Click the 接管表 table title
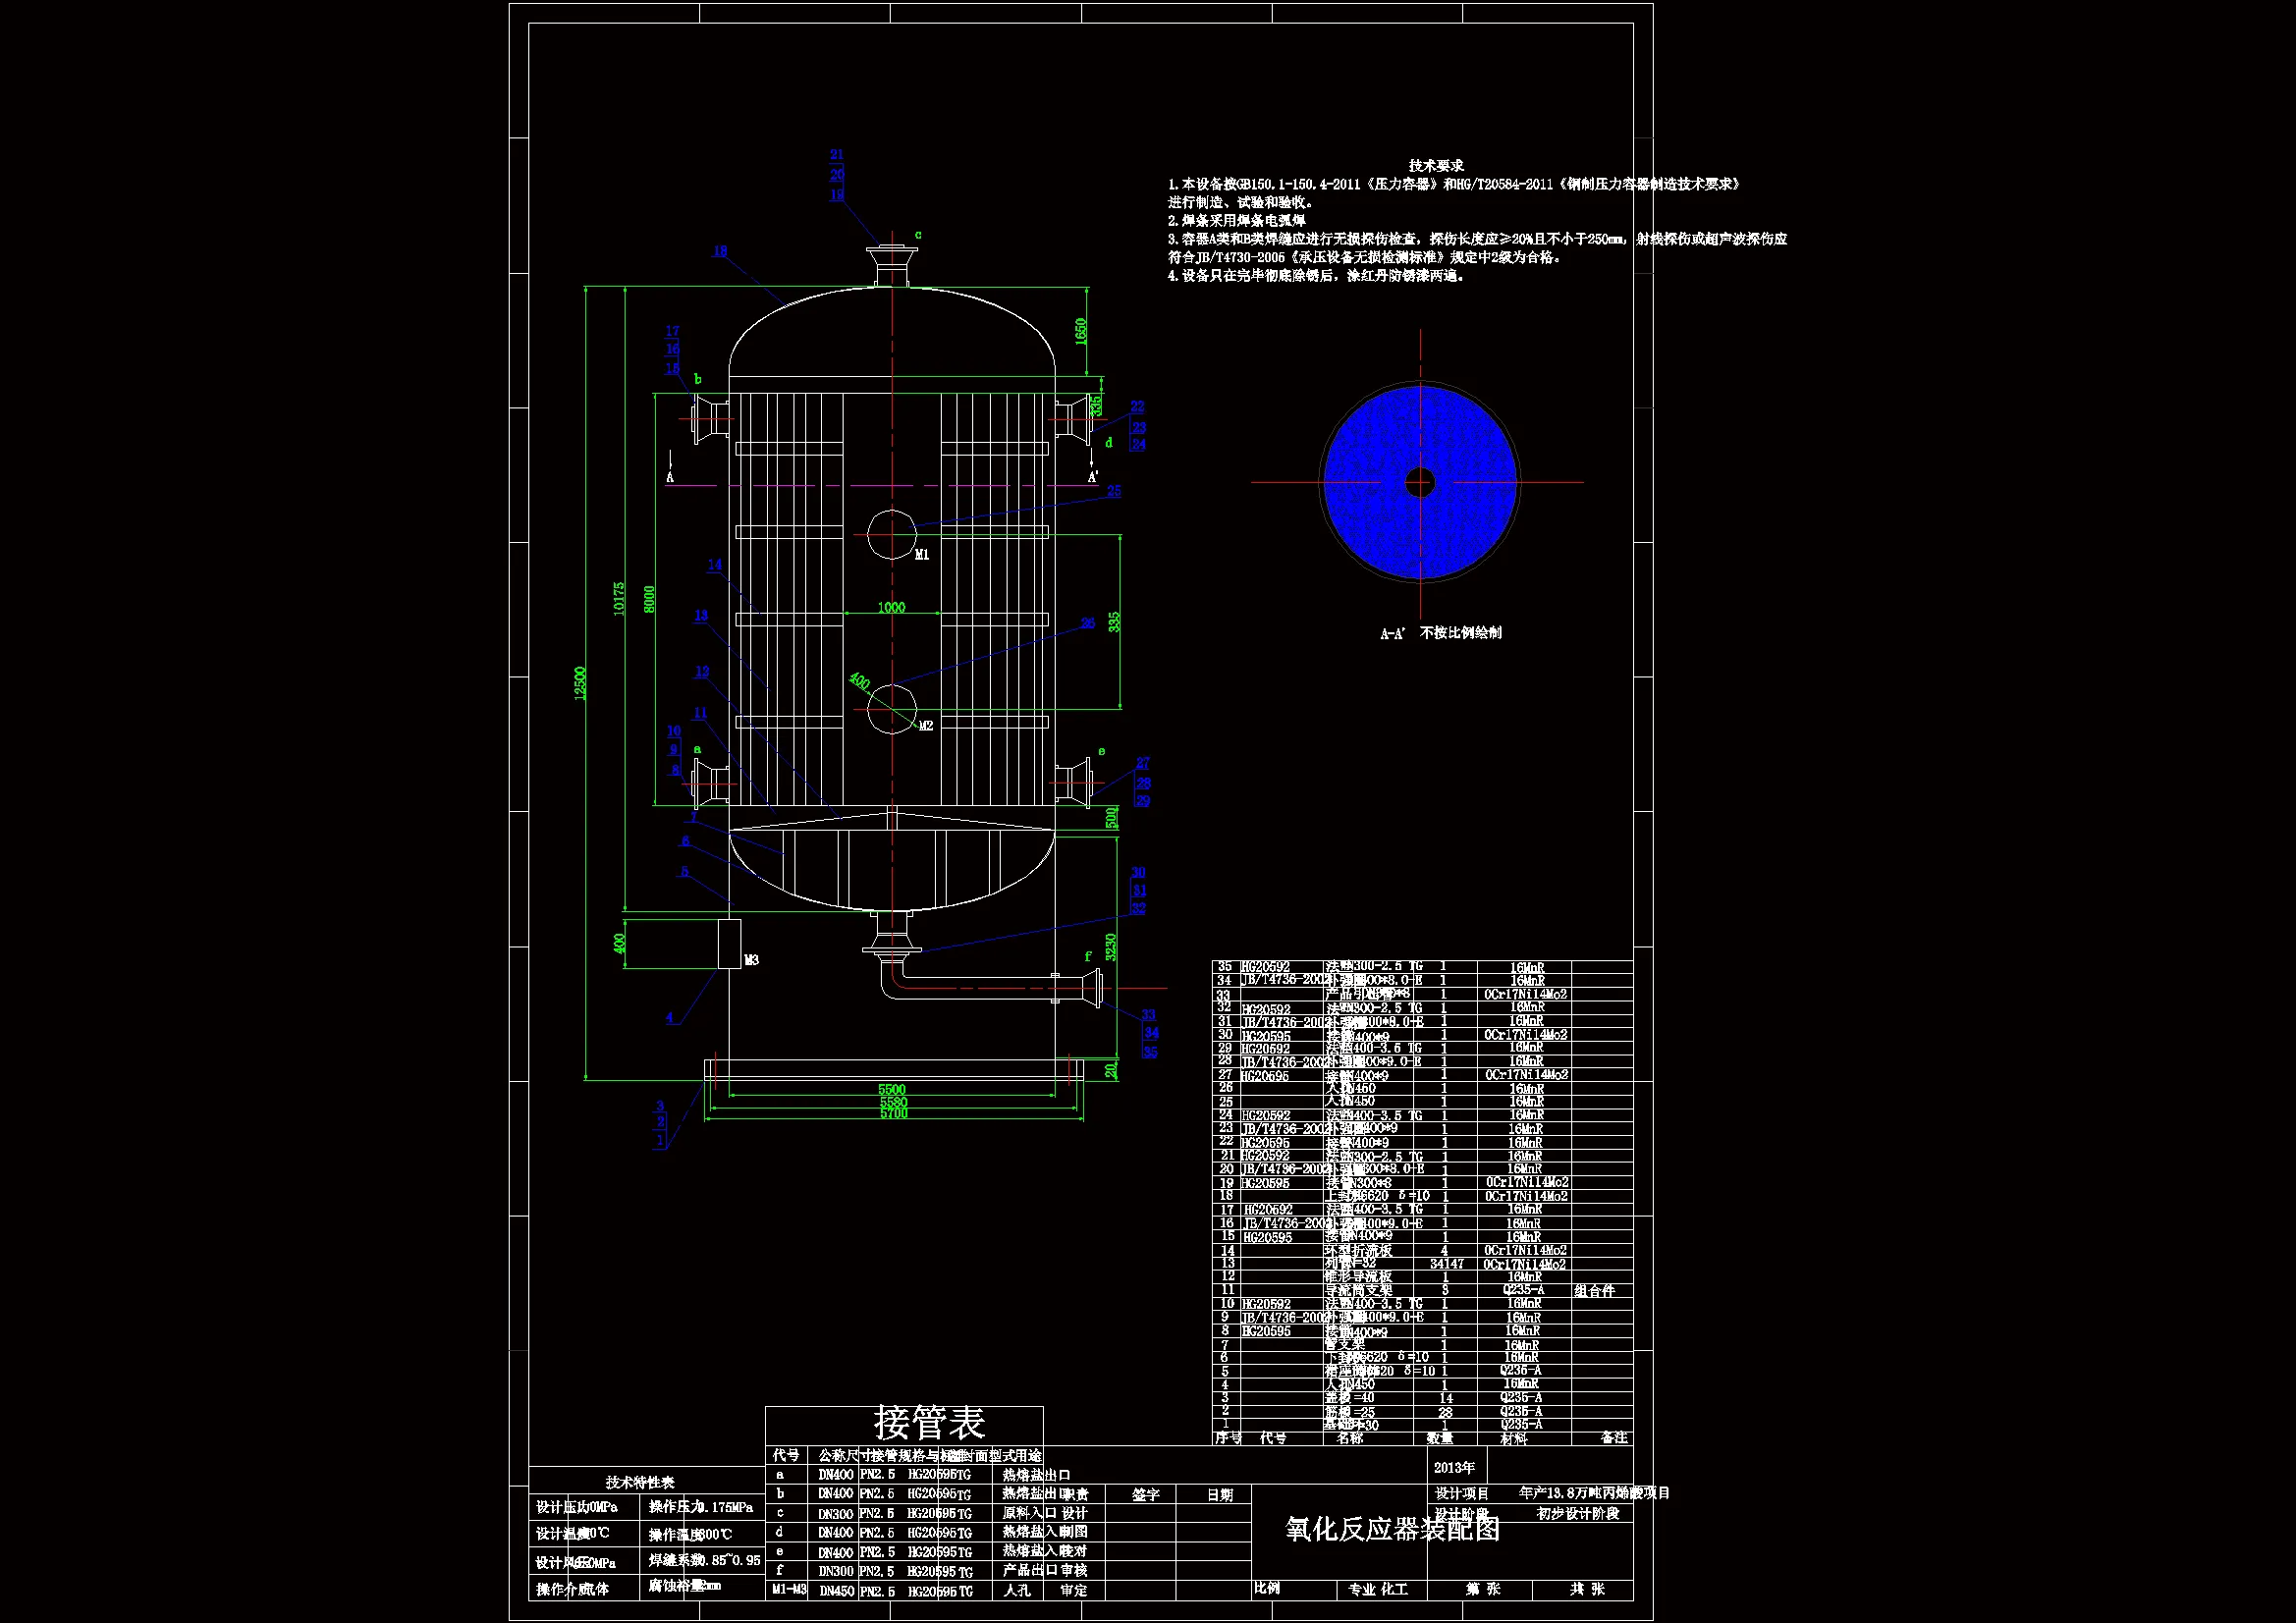The height and width of the screenshot is (1623, 2296). pyautogui.click(x=929, y=1422)
